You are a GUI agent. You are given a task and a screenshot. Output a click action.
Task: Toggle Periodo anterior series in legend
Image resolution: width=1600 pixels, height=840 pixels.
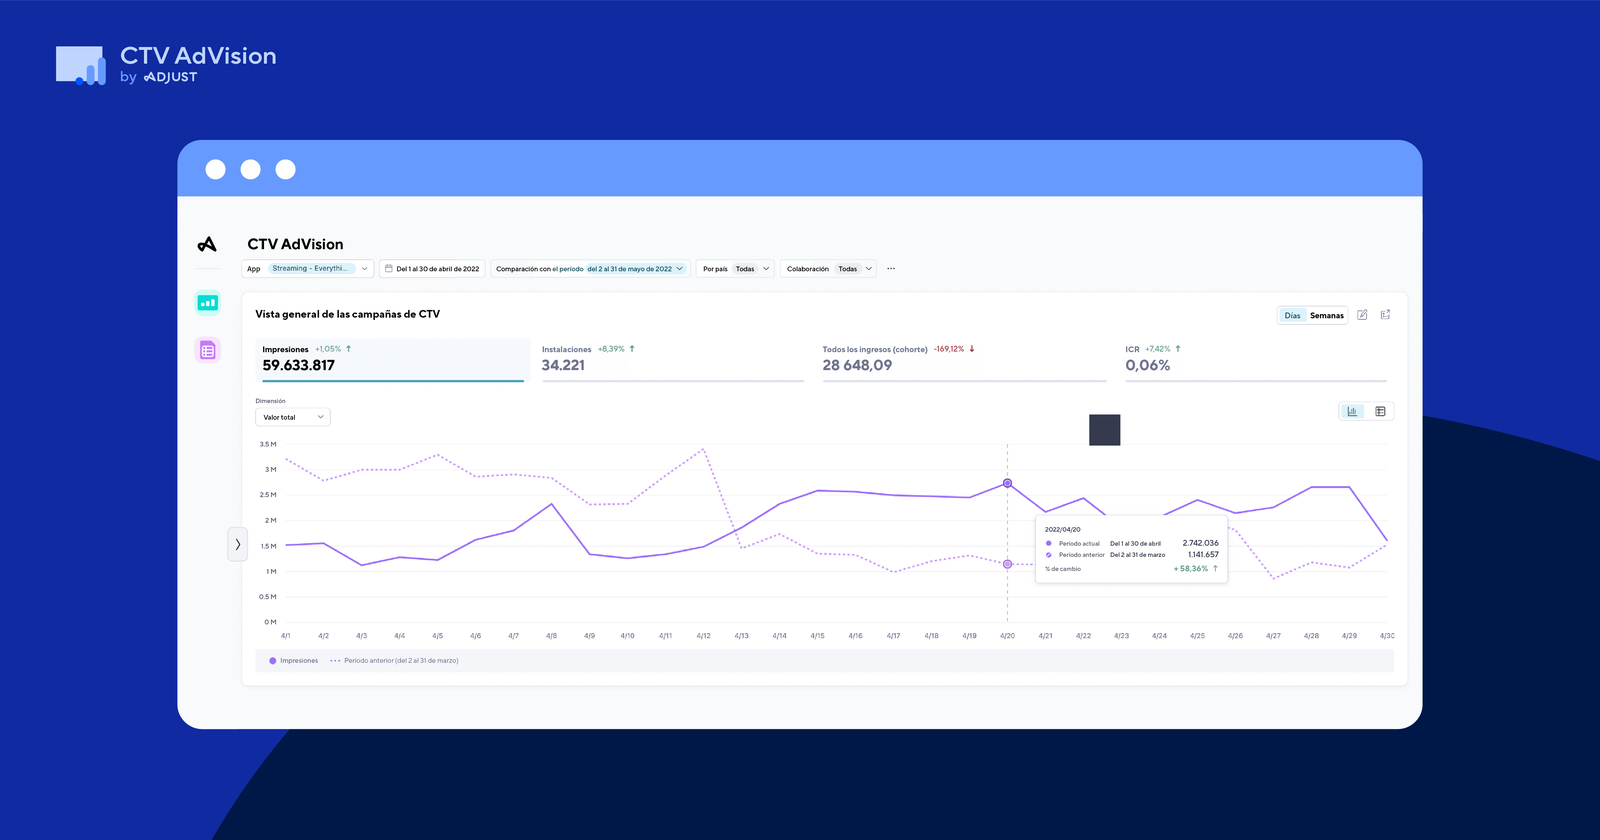click(x=394, y=661)
